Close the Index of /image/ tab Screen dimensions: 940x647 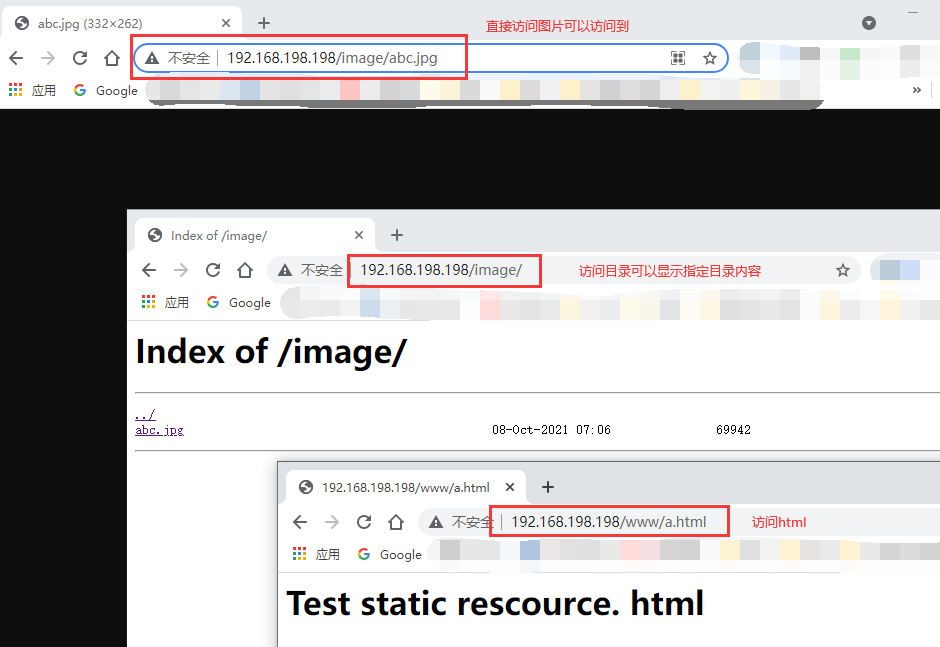point(358,235)
